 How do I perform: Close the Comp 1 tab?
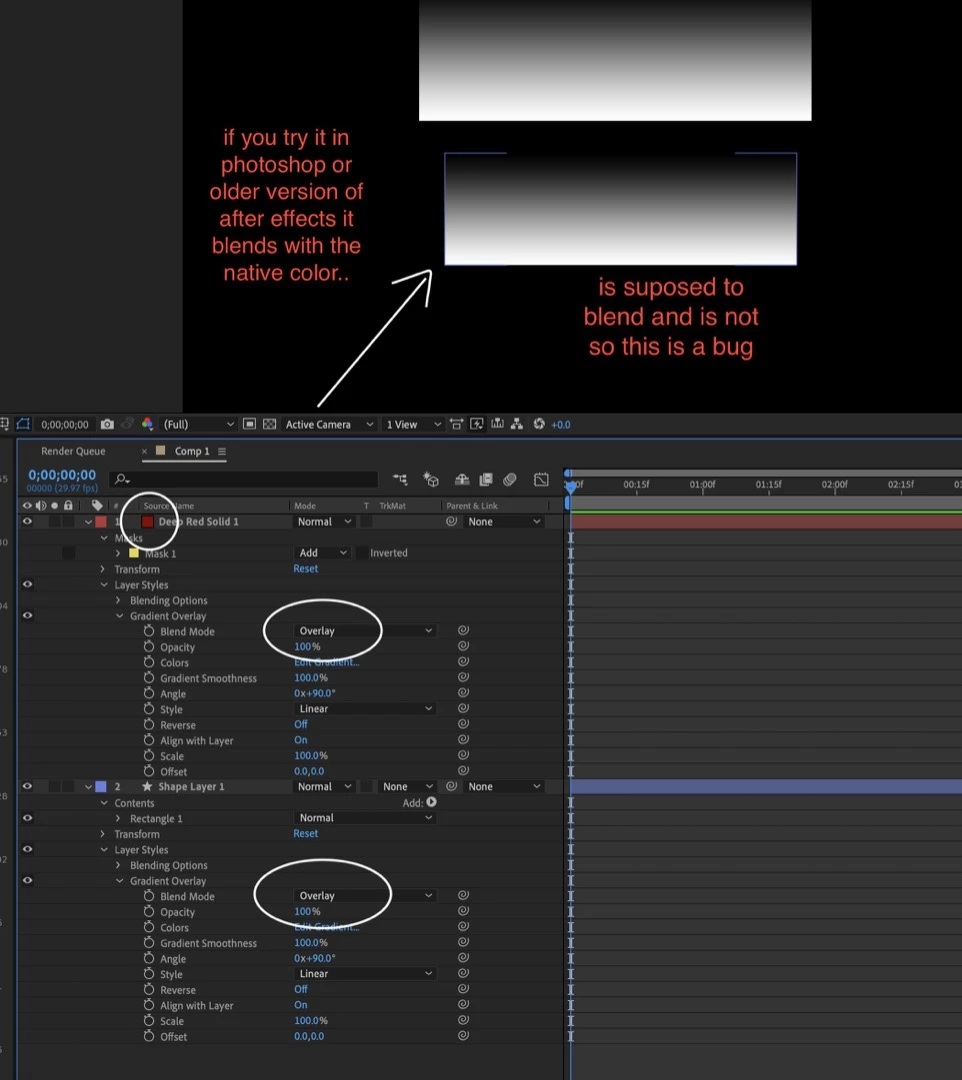[145, 451]
